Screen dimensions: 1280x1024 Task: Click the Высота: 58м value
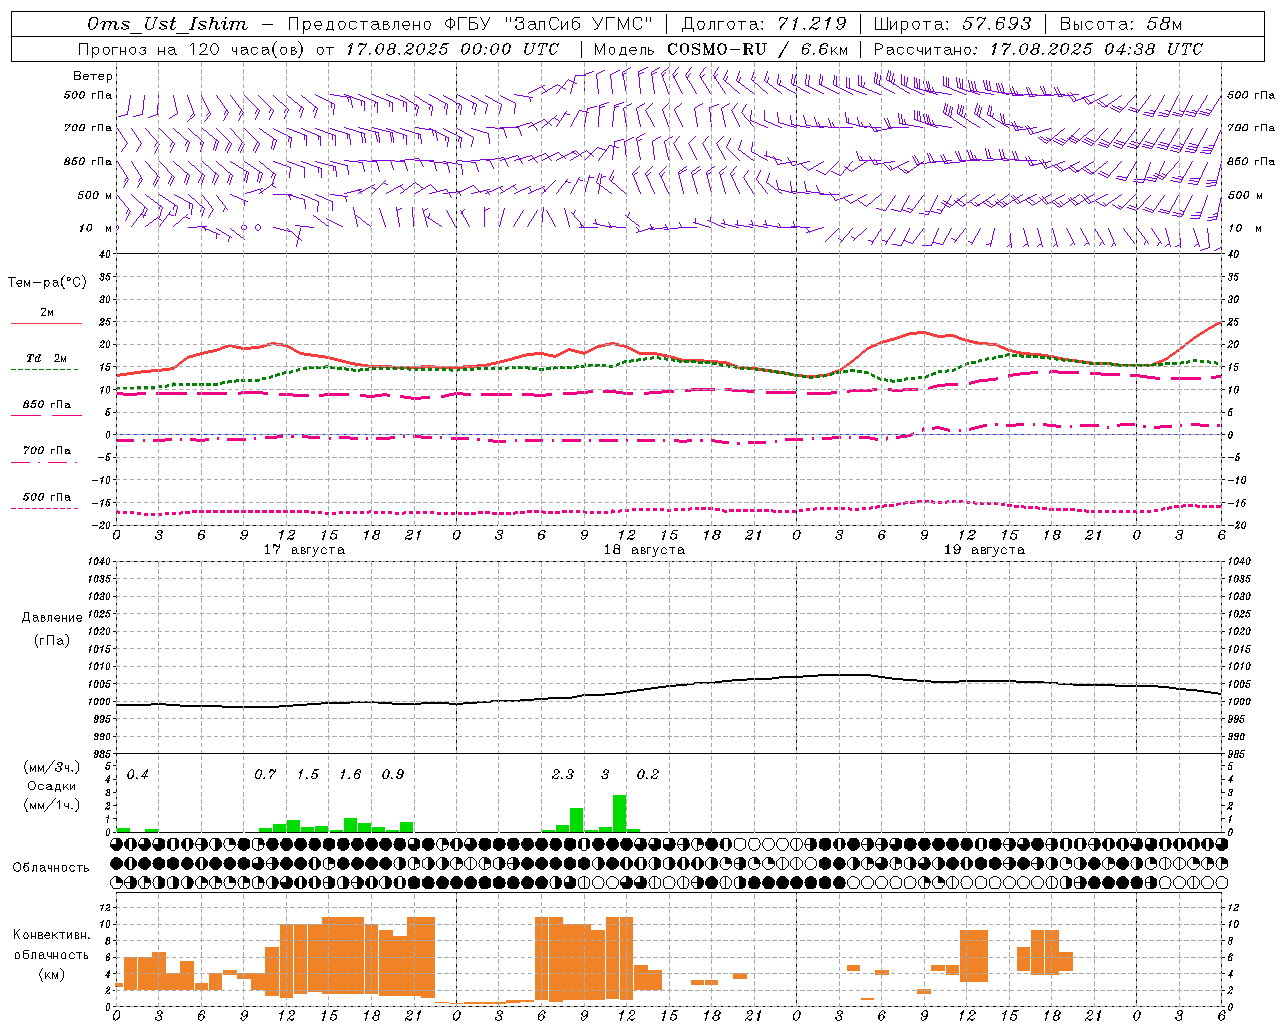pyautogui.click(x=1121, y=23)
